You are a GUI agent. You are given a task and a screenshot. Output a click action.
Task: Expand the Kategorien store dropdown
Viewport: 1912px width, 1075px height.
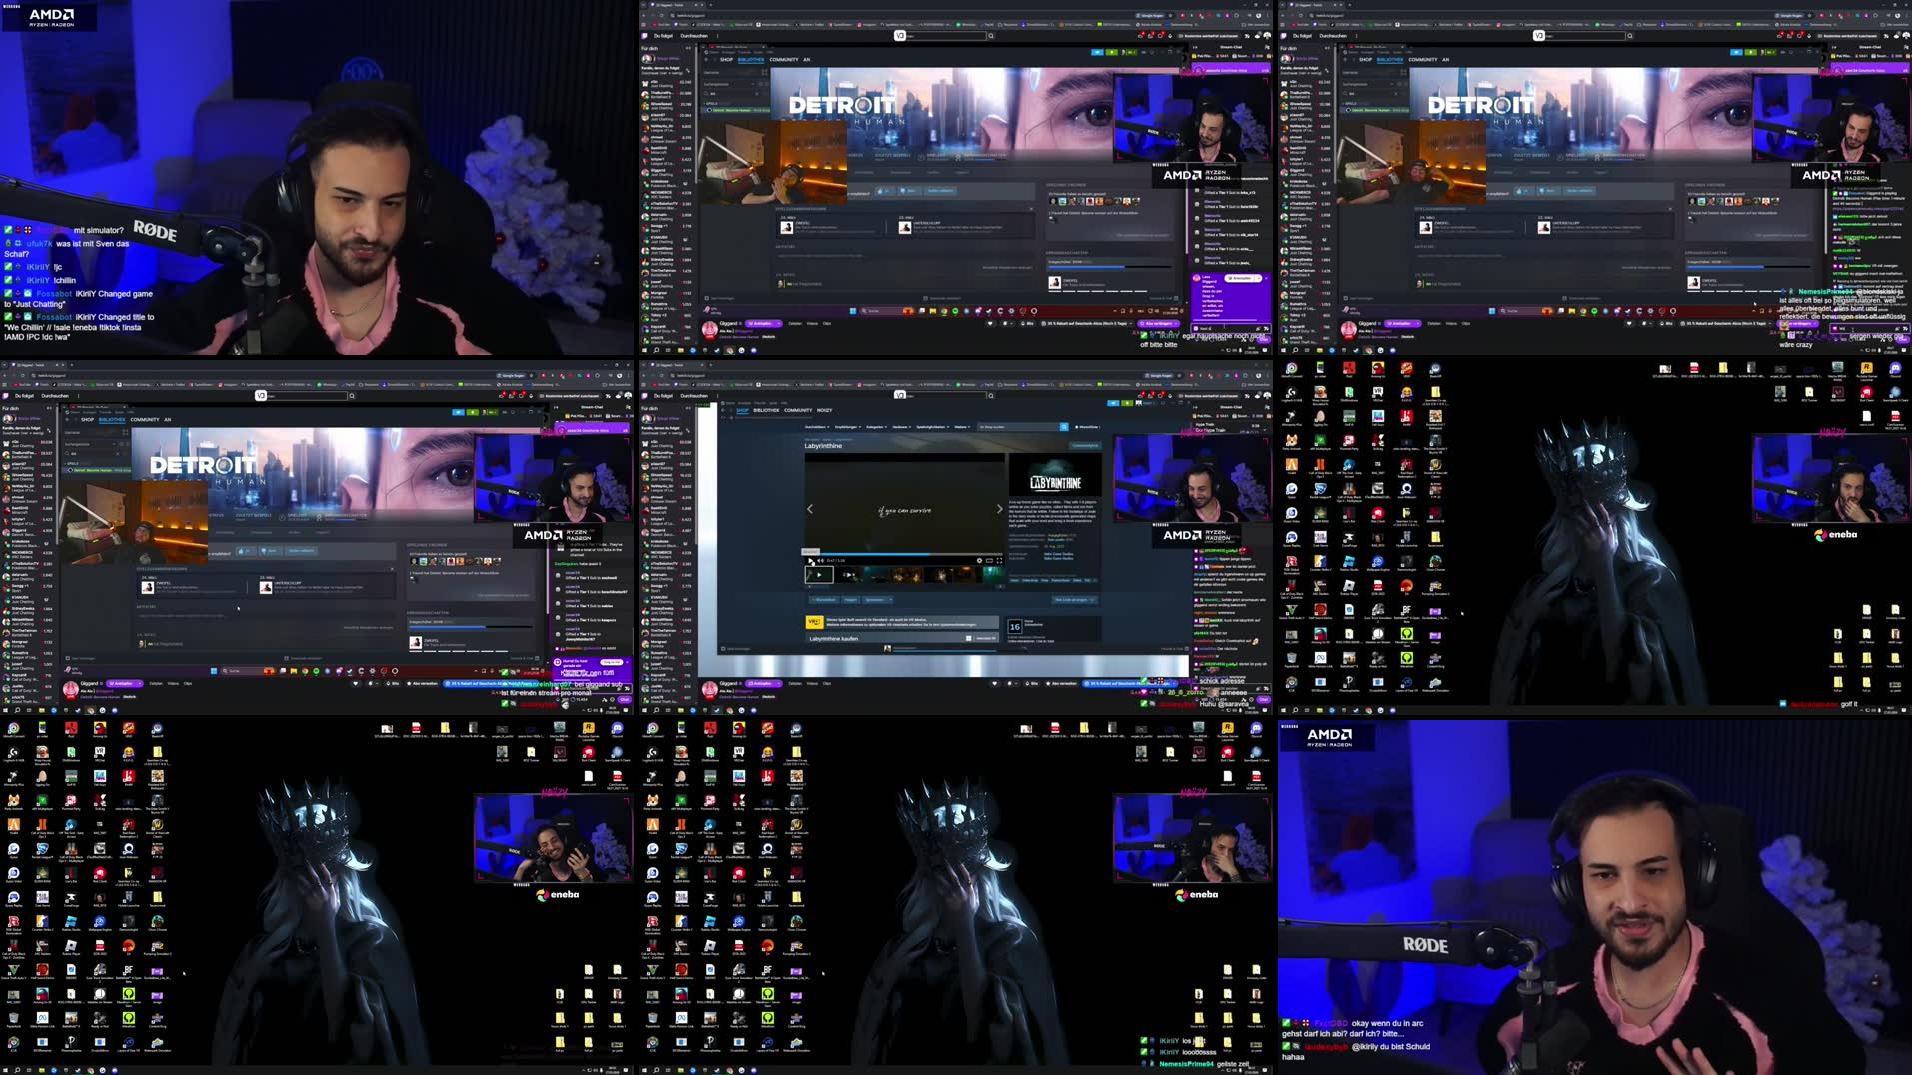click(x=875, y=427)
